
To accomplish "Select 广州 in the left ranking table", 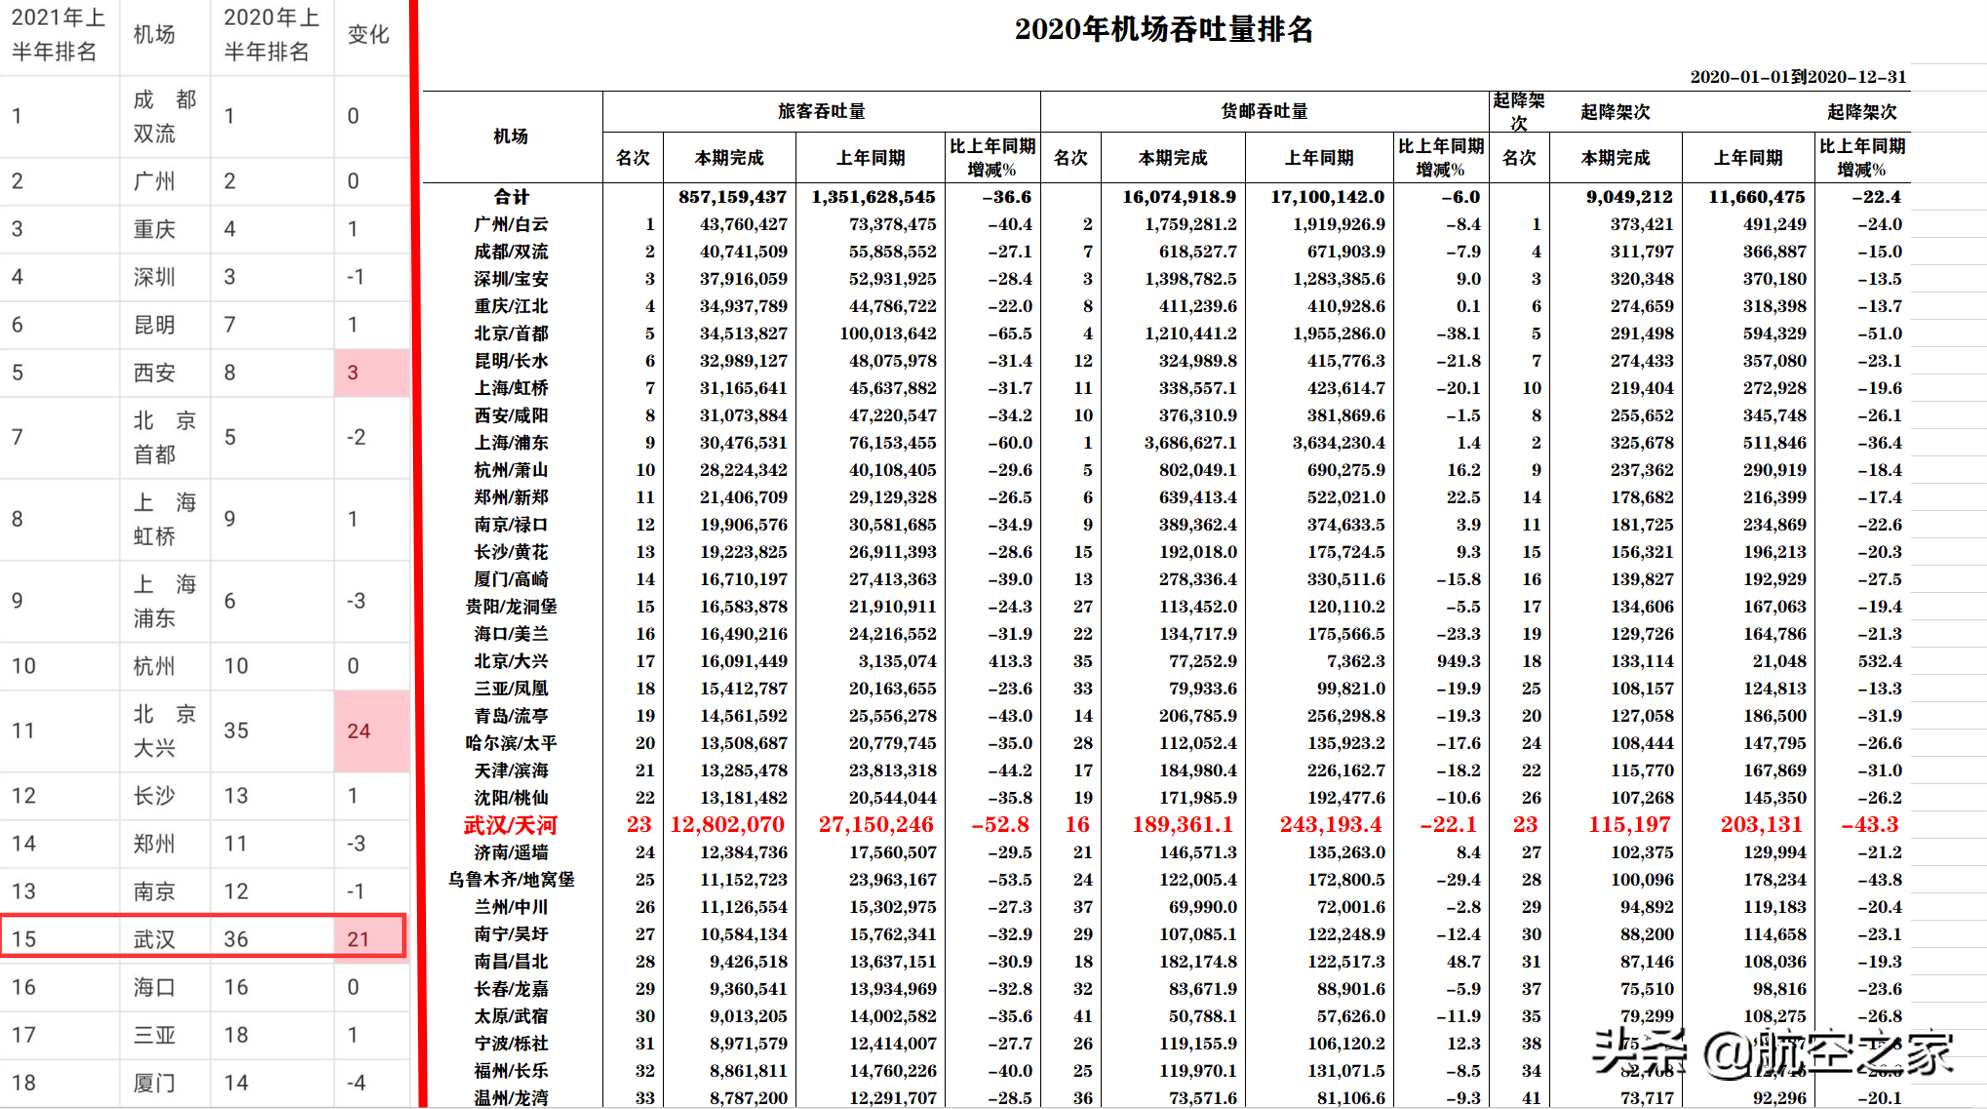I will point(155,182).
